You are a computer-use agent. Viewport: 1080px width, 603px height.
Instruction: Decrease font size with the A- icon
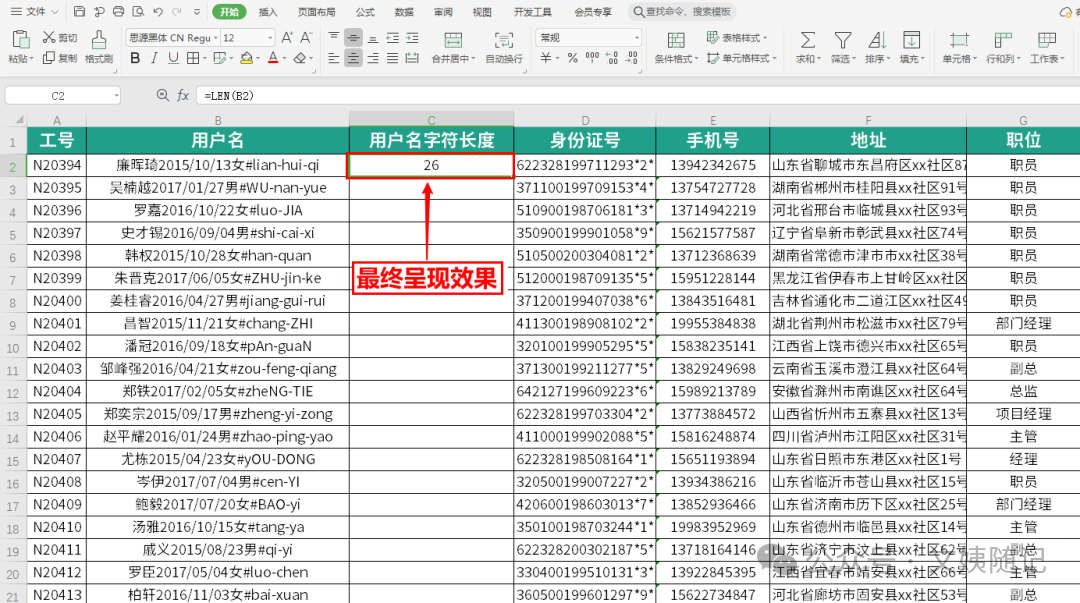pos(307,37)
